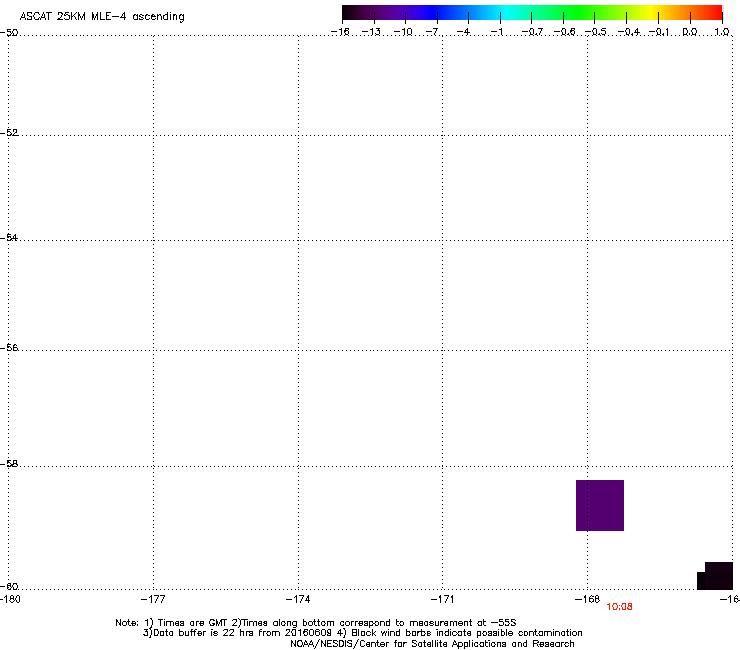Click the -0.1 color scale label
The width and height of the screenshot is (740, 650).
point(659,32)
